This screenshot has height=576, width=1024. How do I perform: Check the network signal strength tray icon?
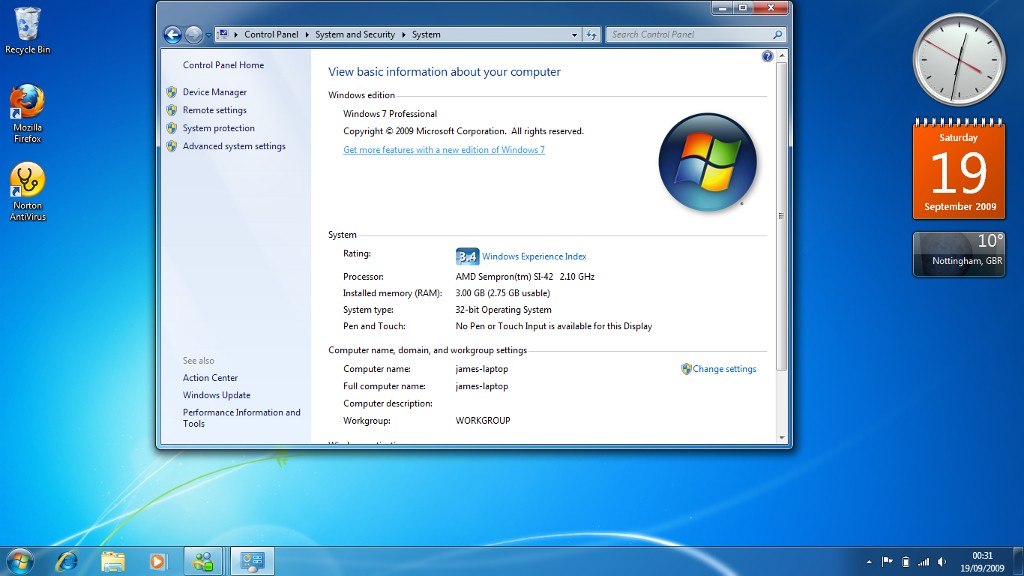coord(922,561)
